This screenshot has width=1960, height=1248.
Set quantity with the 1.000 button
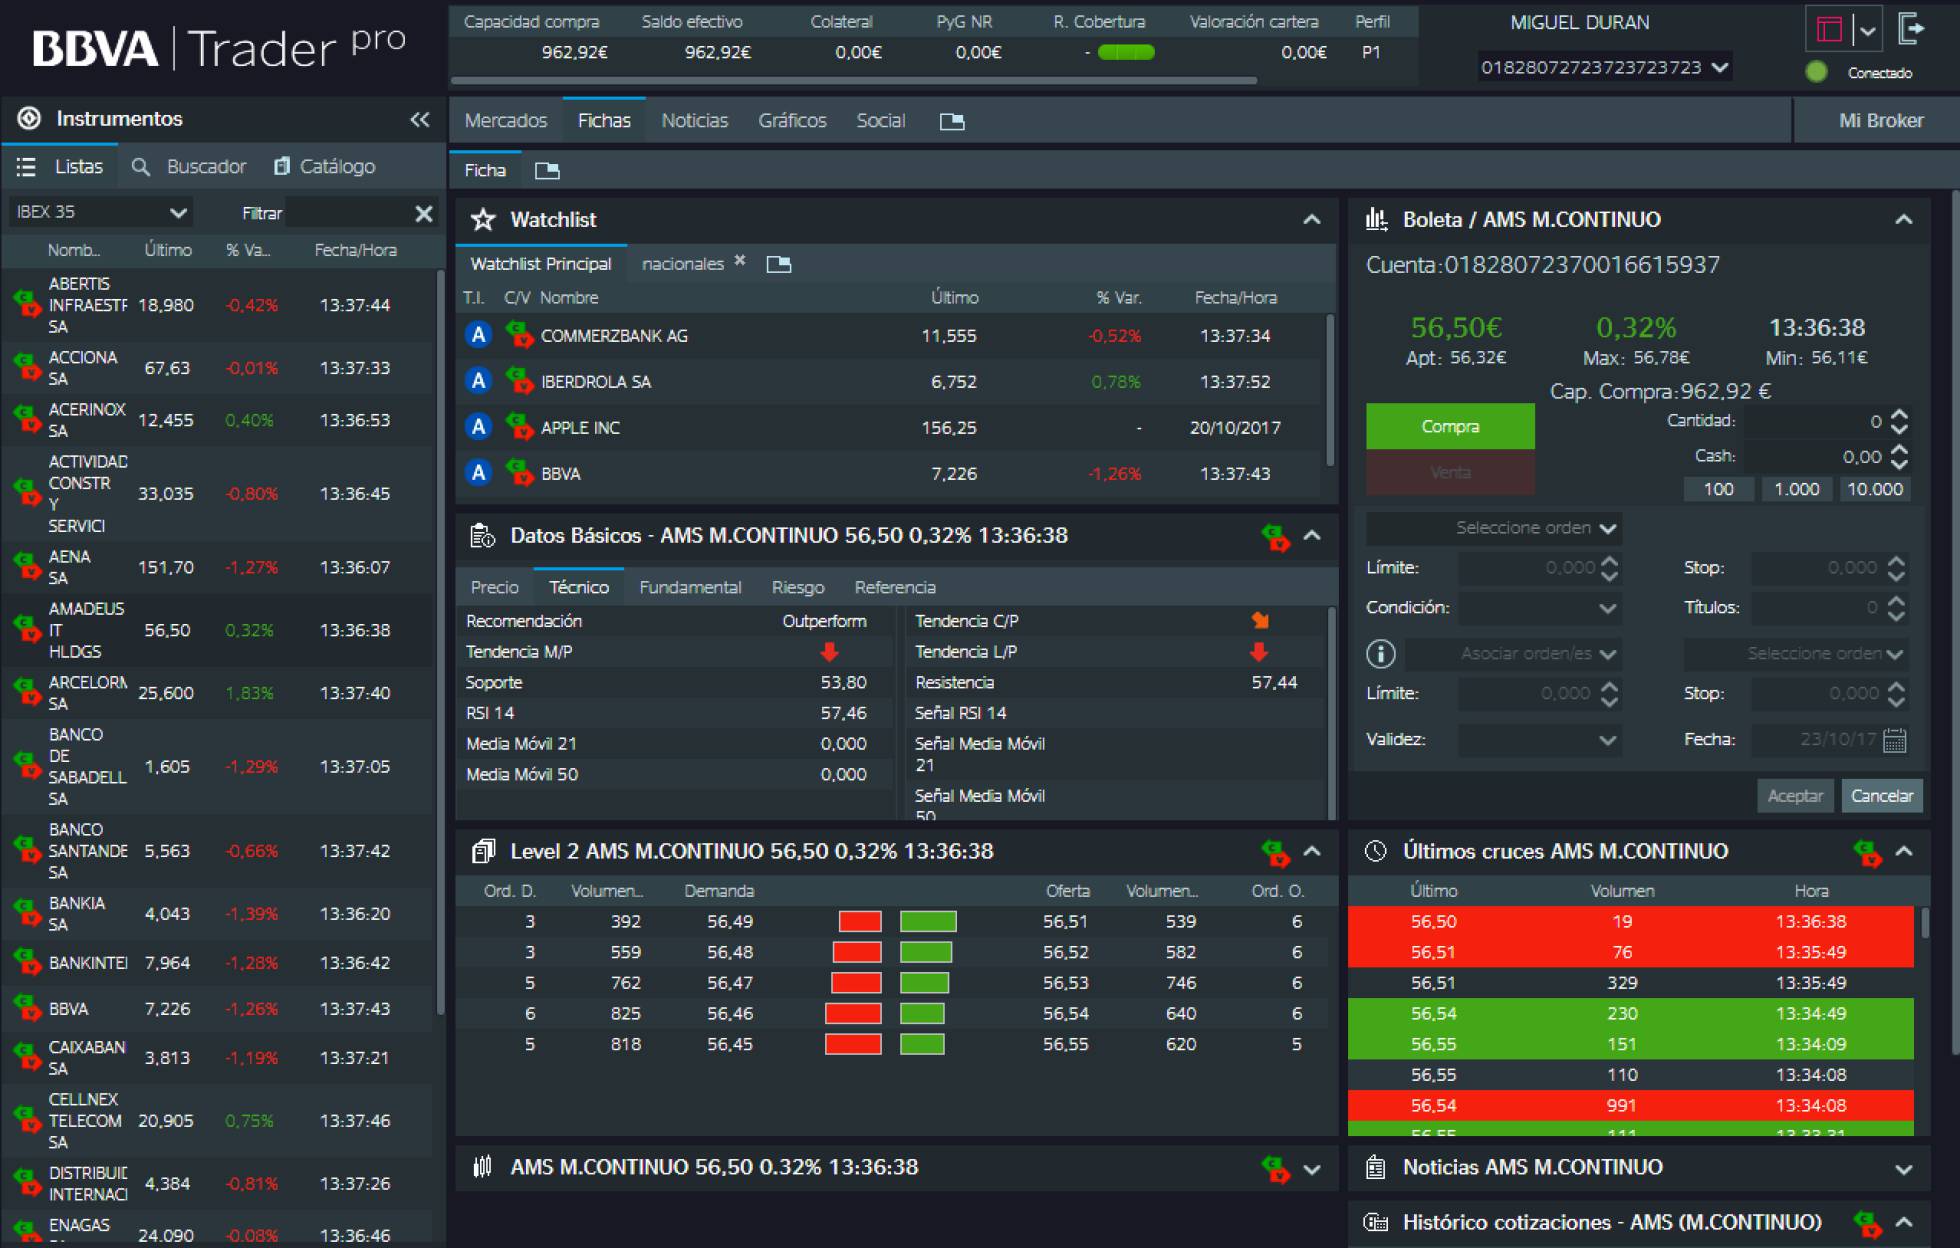point(1796,489)
